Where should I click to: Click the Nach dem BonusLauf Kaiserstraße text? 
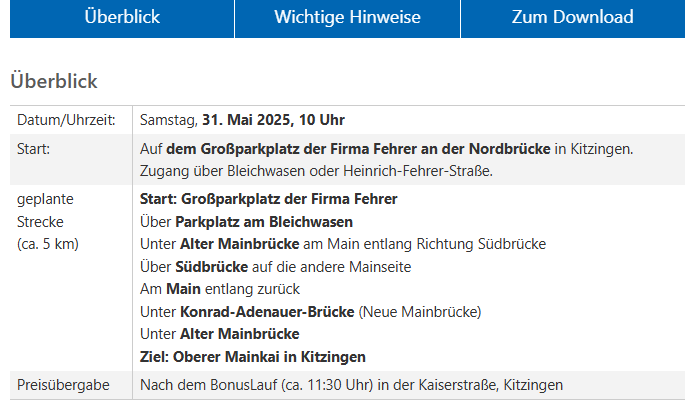(351, 385)
